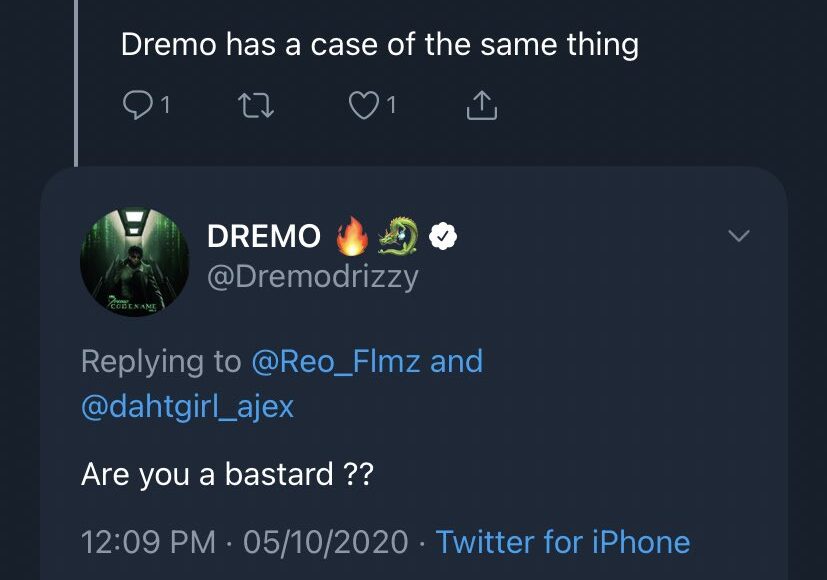This screenshot has height=580, width=827.
Task: Click the 12:09 PM timestamp
Action: (x=148, y=542)
